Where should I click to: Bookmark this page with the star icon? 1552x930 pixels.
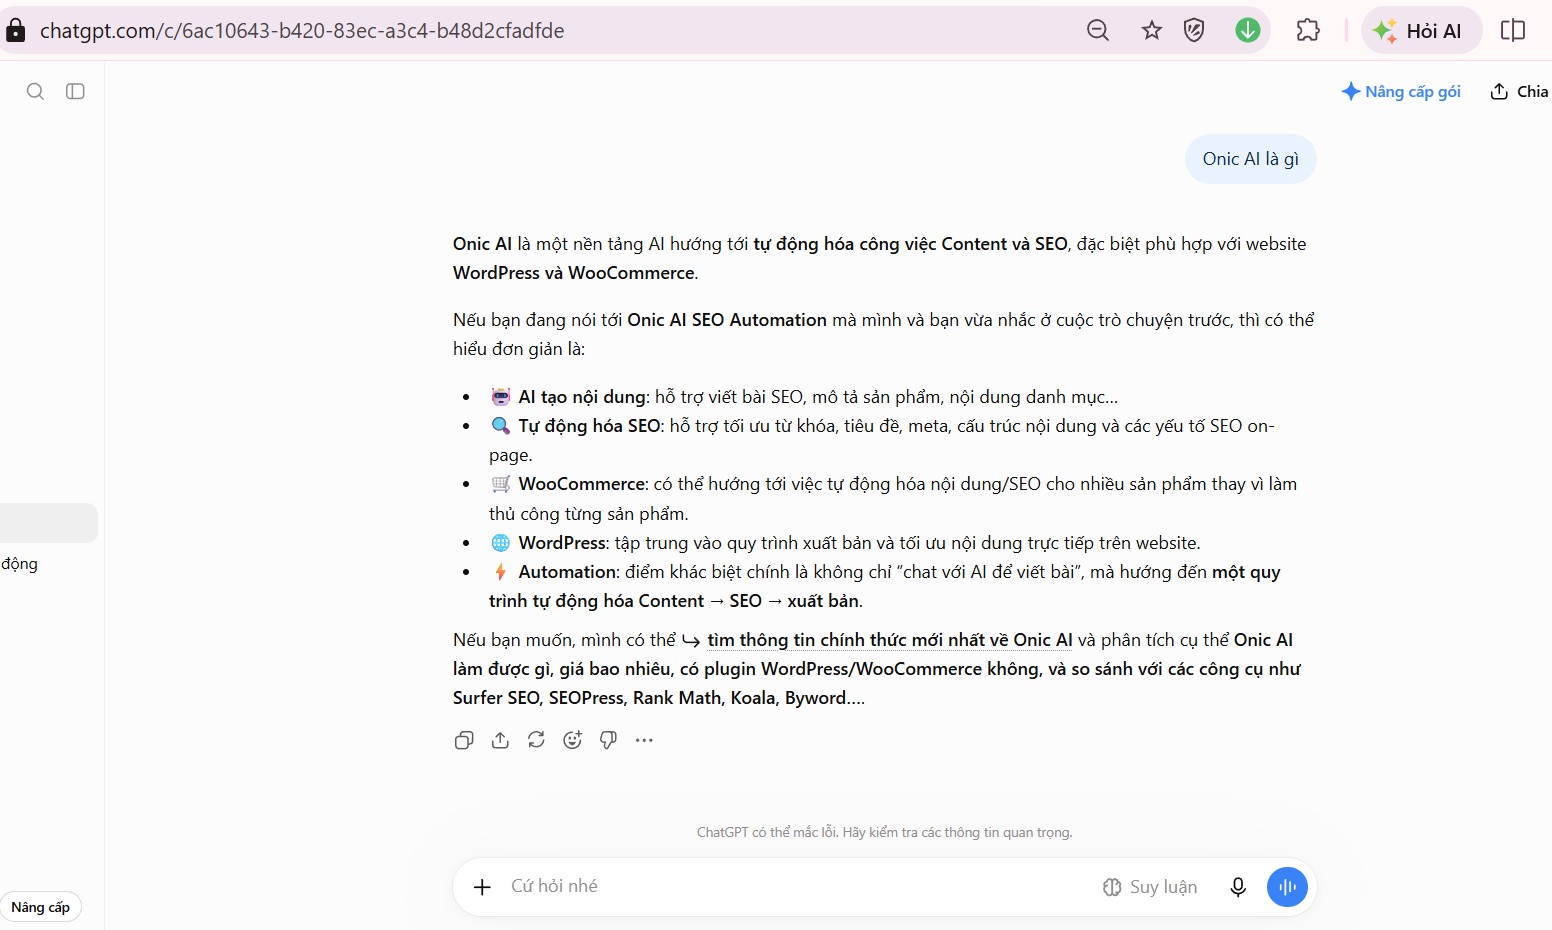(x=1152, y=31)
